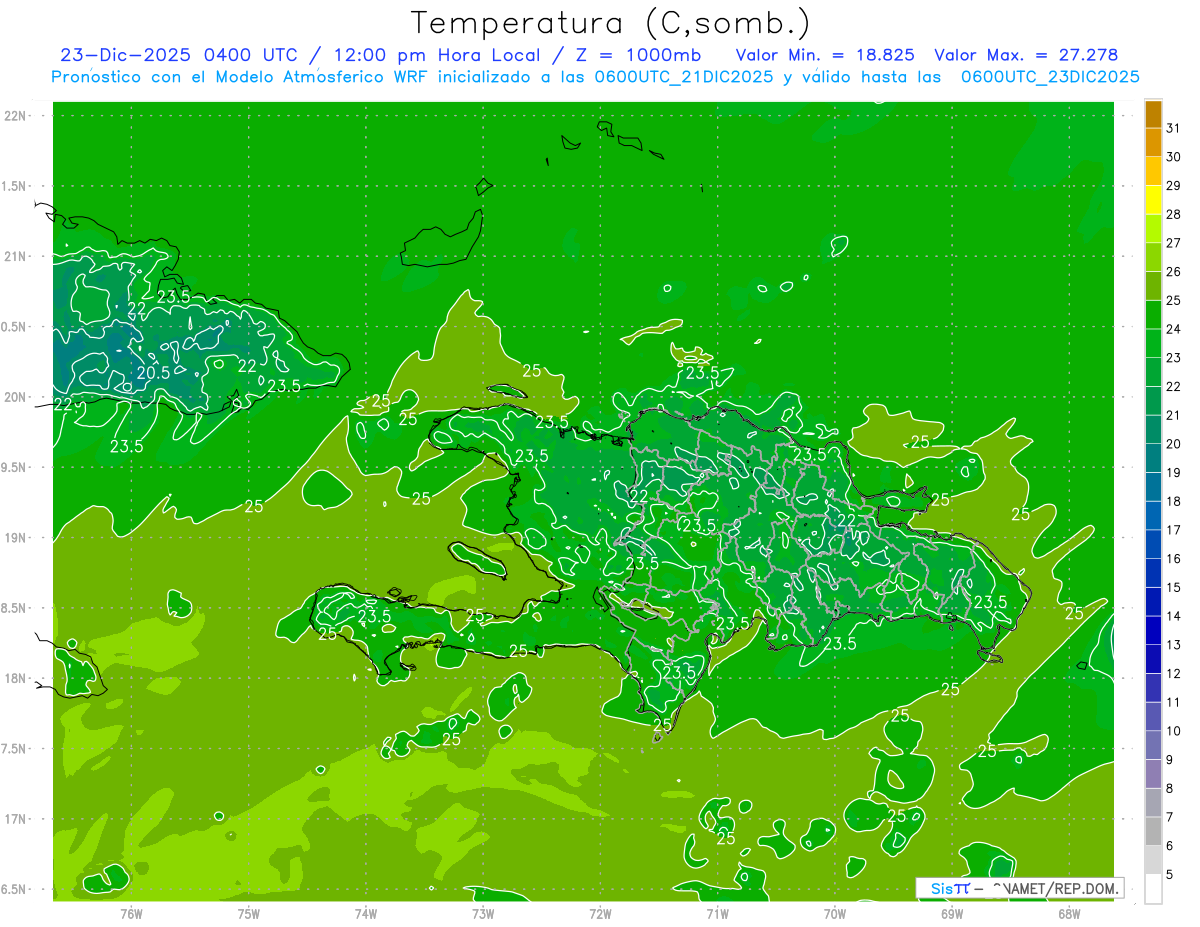Click the '12:00 pm Hora Local' text

(x=442, y=55)
